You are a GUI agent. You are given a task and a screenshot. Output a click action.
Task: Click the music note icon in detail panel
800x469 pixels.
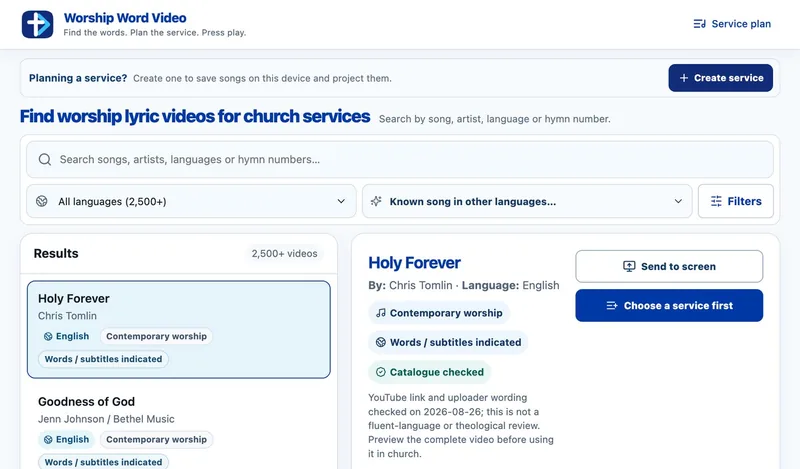(x=381, y=313)
